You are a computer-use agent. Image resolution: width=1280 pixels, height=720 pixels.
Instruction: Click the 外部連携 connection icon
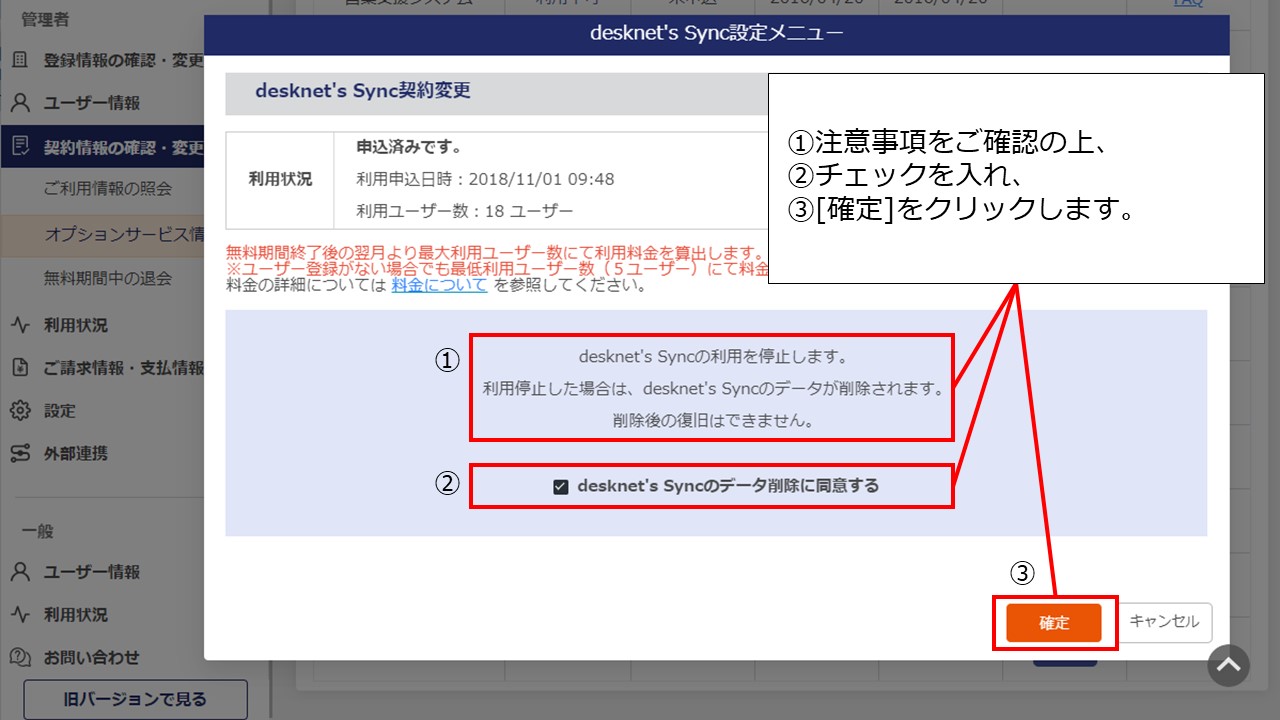coord(19,454)
